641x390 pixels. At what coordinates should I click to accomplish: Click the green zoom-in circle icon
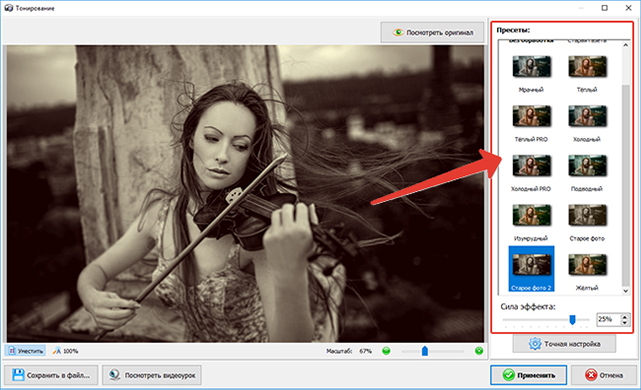click(479, 351)
